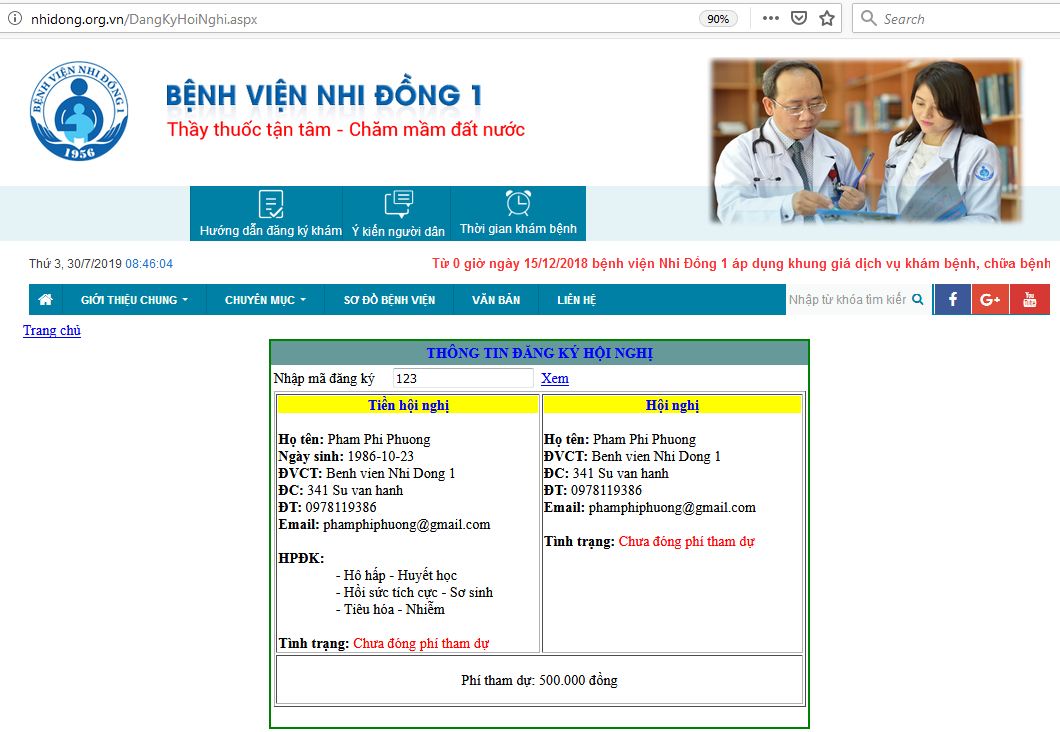Click the Tiền hội nghị column header

408,405
